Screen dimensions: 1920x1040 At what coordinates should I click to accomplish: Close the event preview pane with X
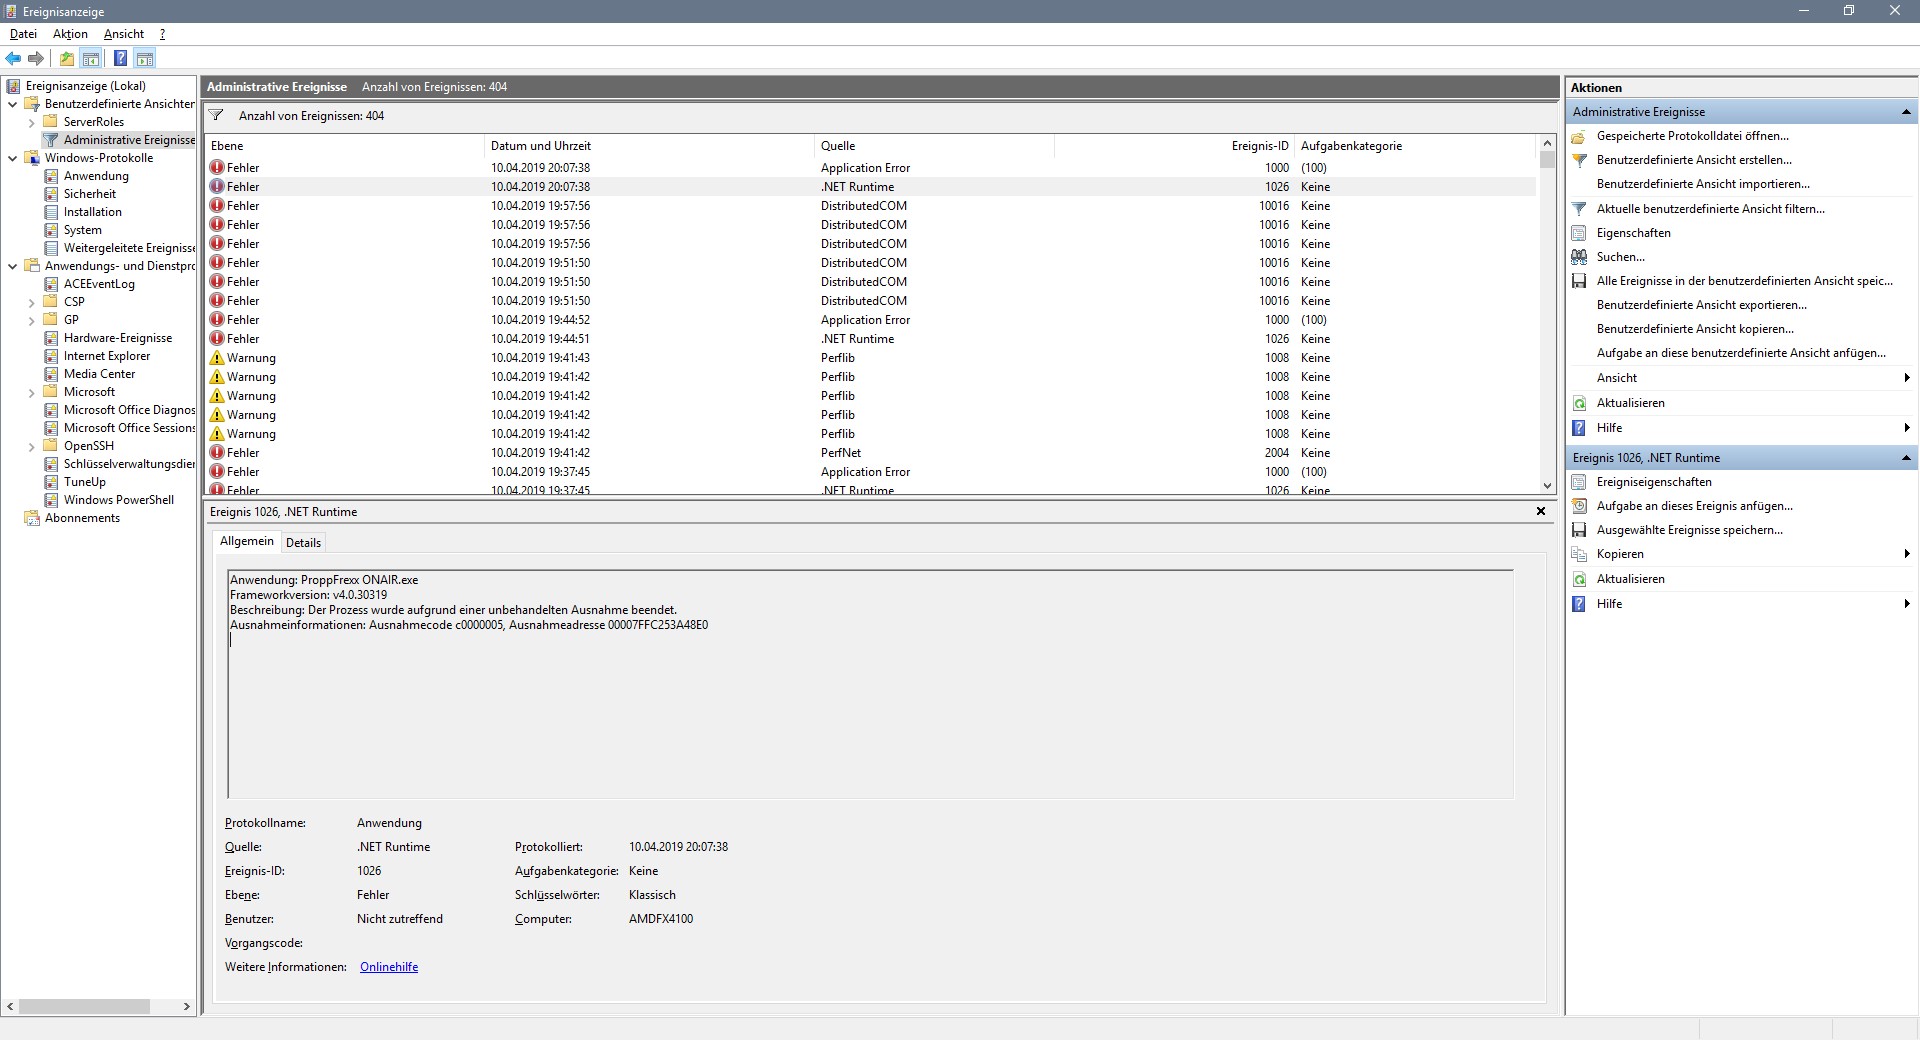(1541, 511)
